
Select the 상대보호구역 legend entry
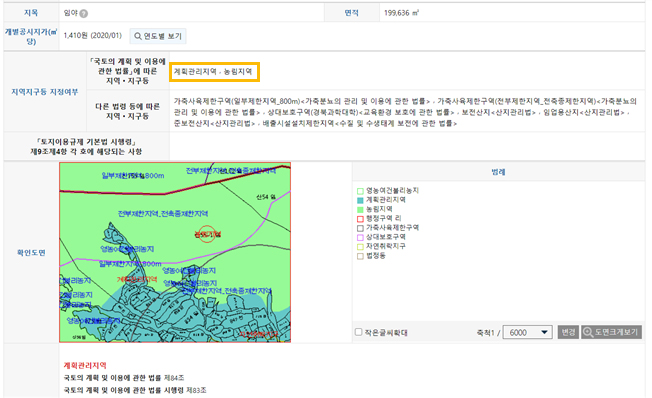point(381,237)
